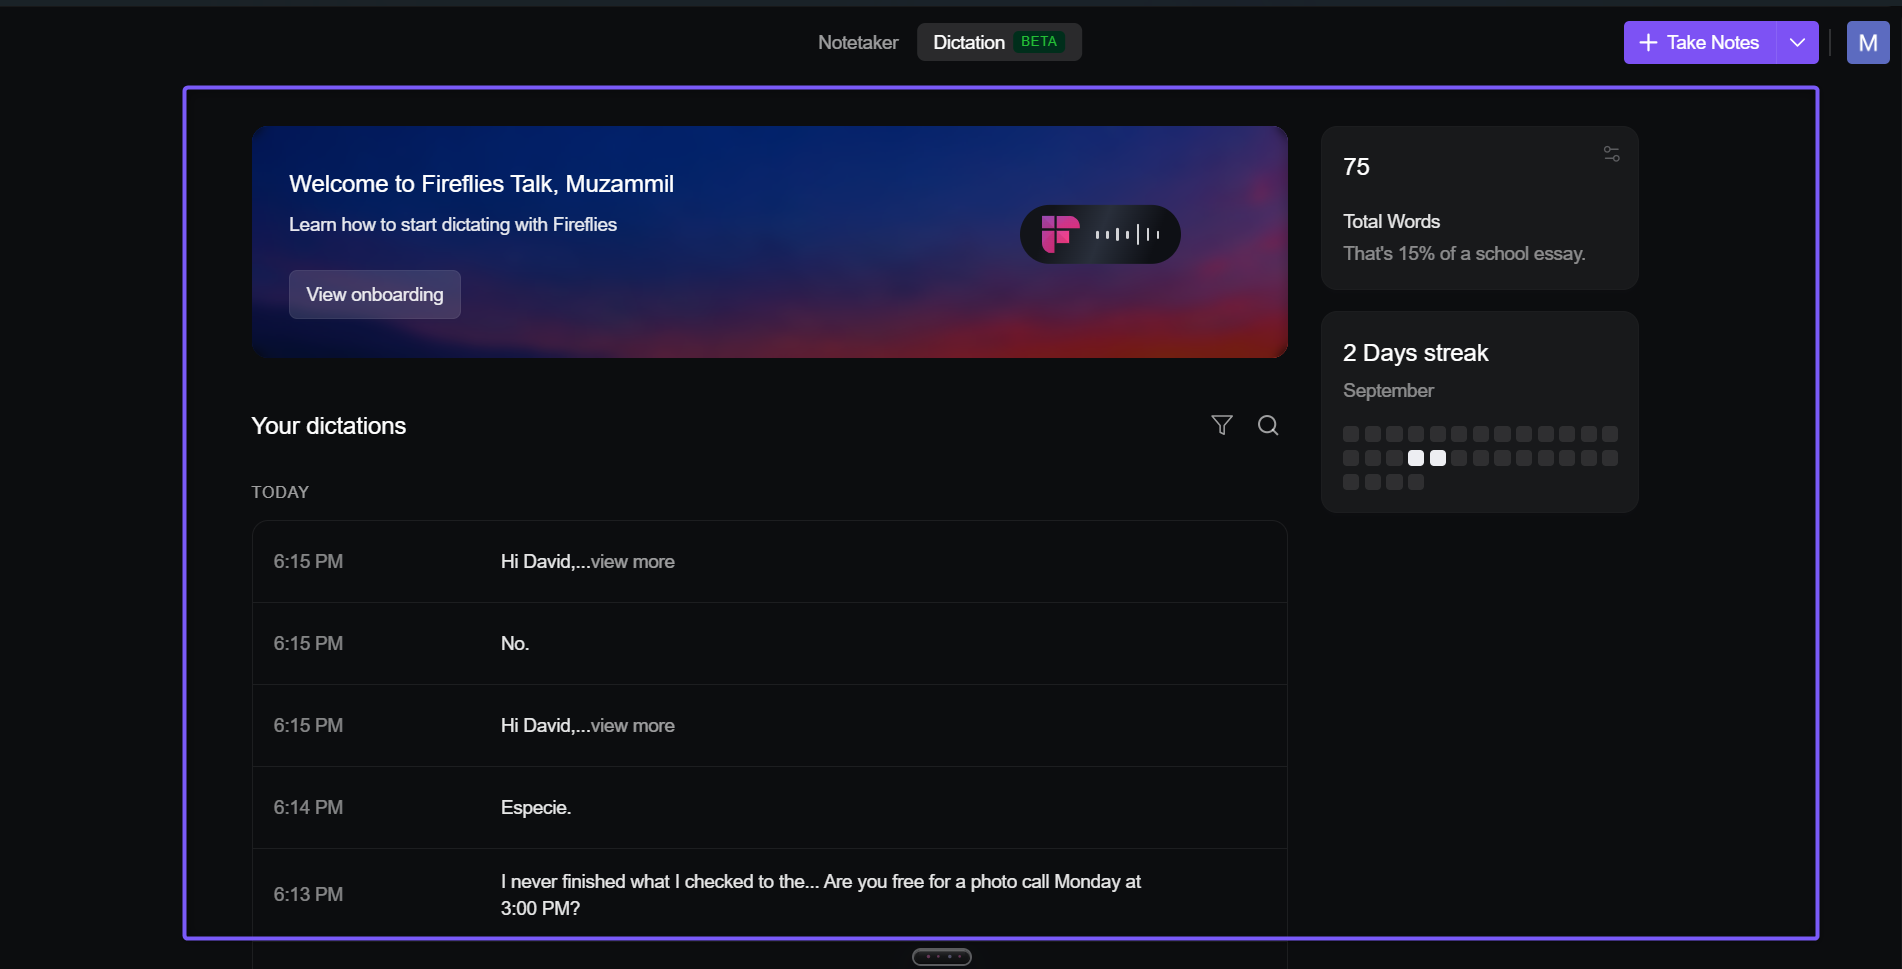Viewport: 1902px width, 969px height.
Task: Click the 75 total words count
Action: tap(1356, 167)
